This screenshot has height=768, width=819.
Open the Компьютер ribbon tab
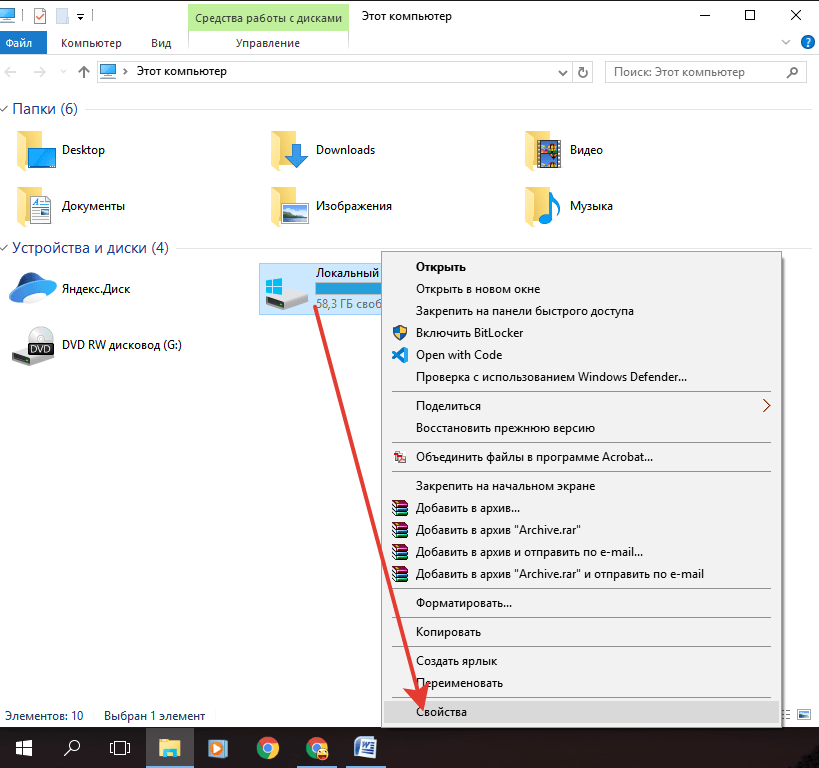(x=91, y=43)
